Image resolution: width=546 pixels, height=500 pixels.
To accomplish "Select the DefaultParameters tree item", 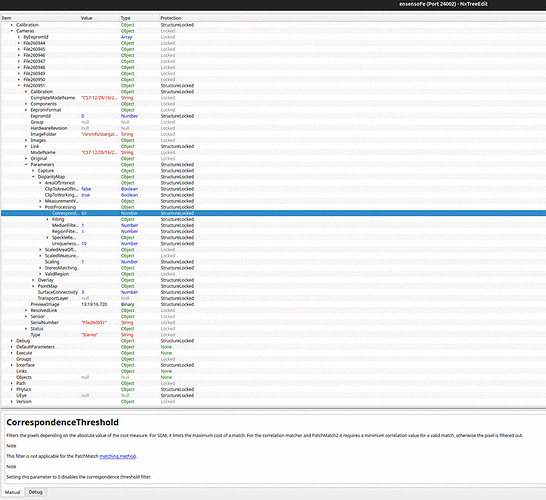I will click(x=35, y=347).
